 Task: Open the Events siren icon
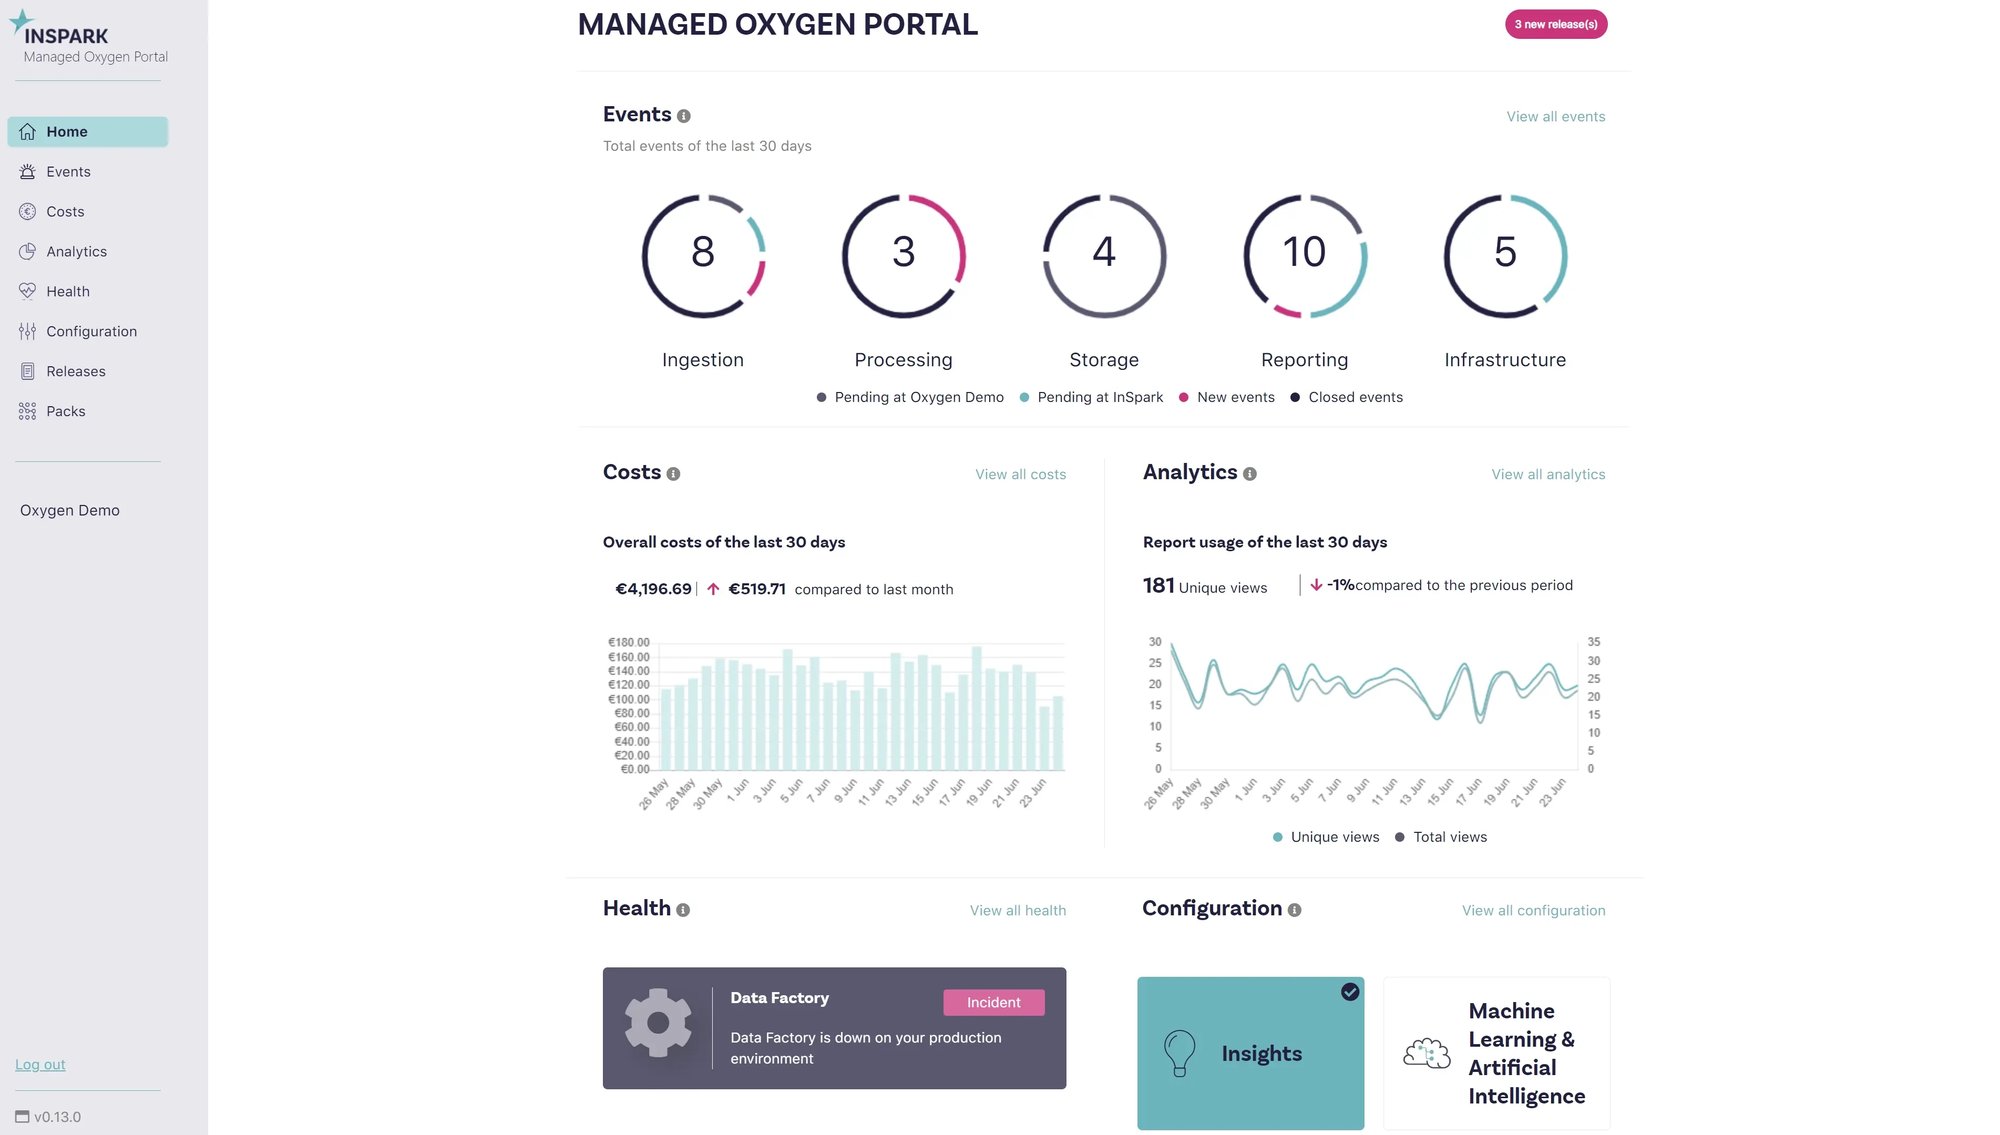pos(27,172)
